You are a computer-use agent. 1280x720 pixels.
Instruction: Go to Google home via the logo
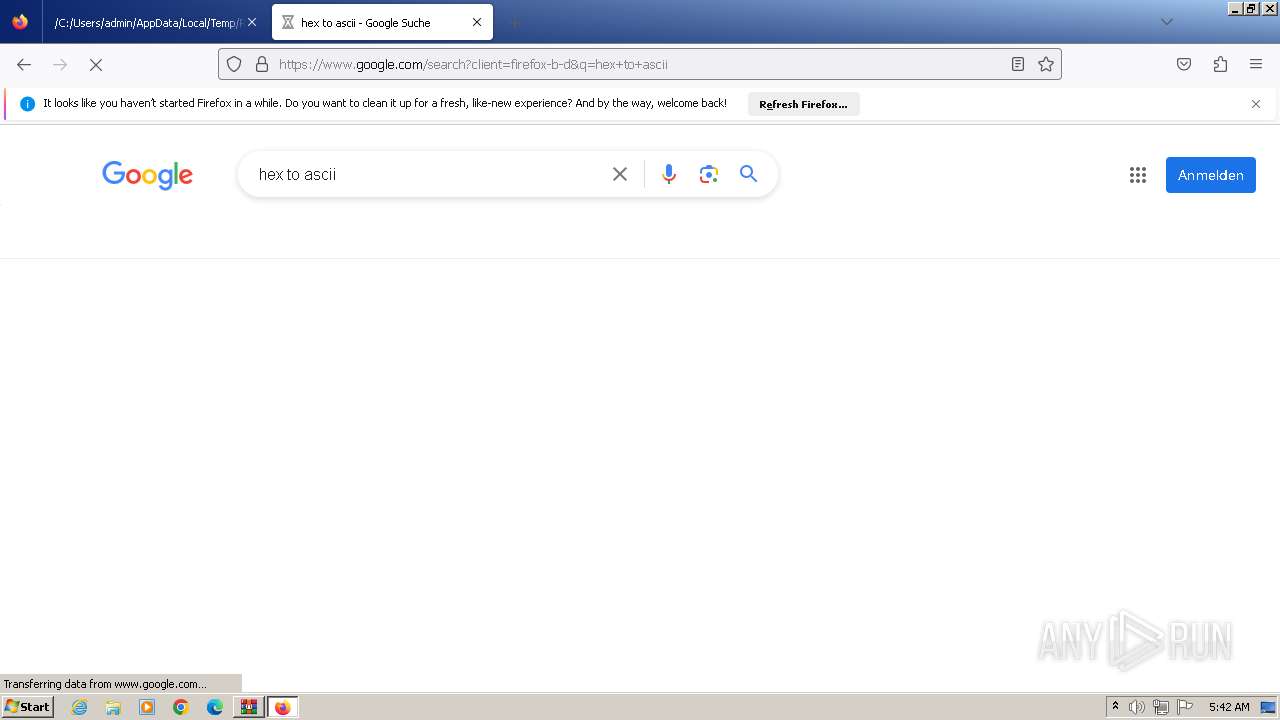147,175
